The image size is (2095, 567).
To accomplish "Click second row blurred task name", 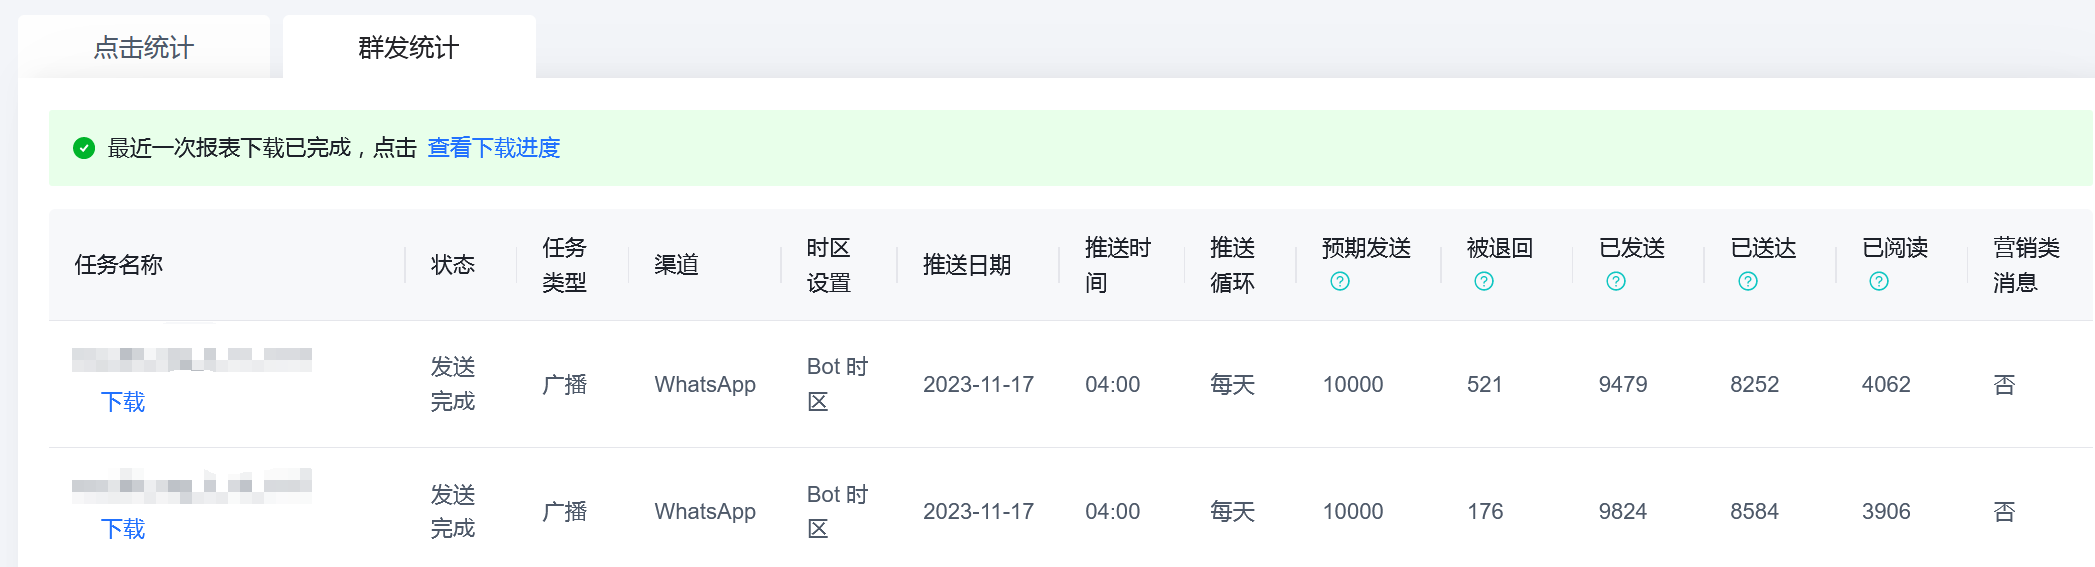I will [x=192, y=486].
